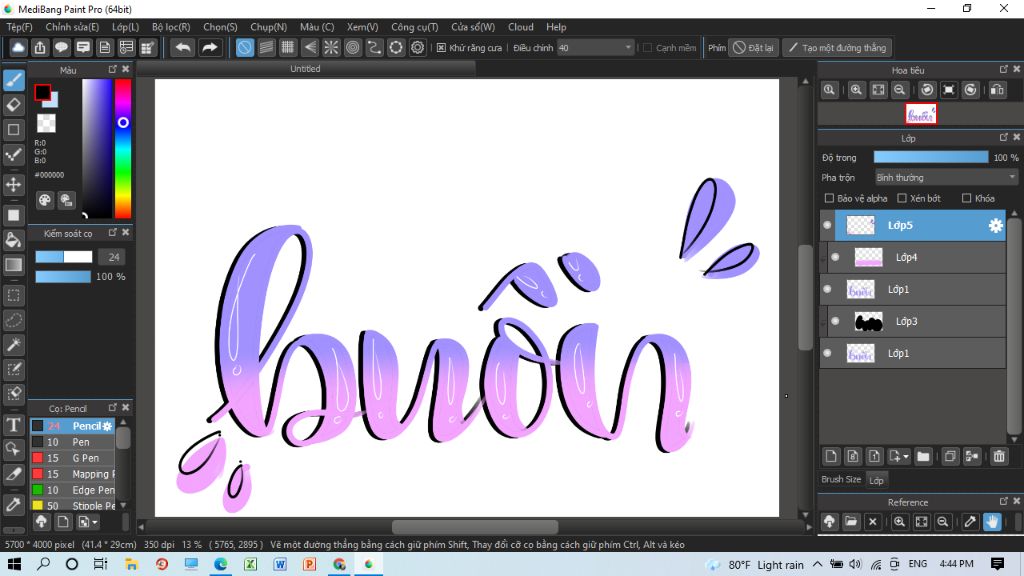Open brush add dropdown arrow at panel bottom

95,522
